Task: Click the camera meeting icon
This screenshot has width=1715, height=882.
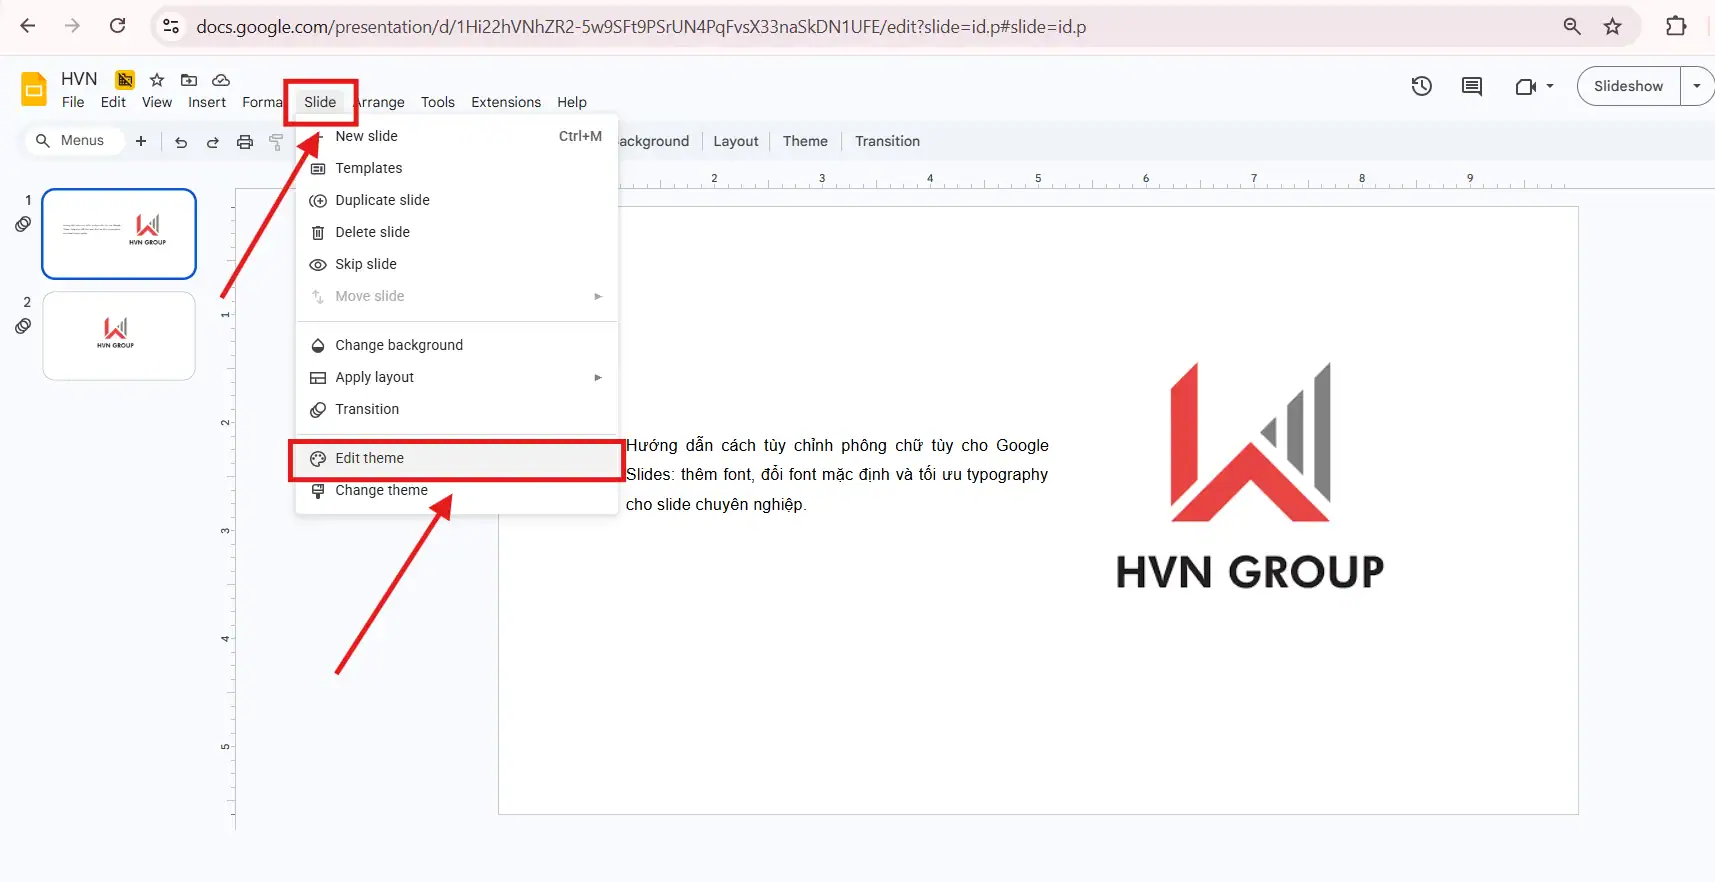Action: [1525, 86]
